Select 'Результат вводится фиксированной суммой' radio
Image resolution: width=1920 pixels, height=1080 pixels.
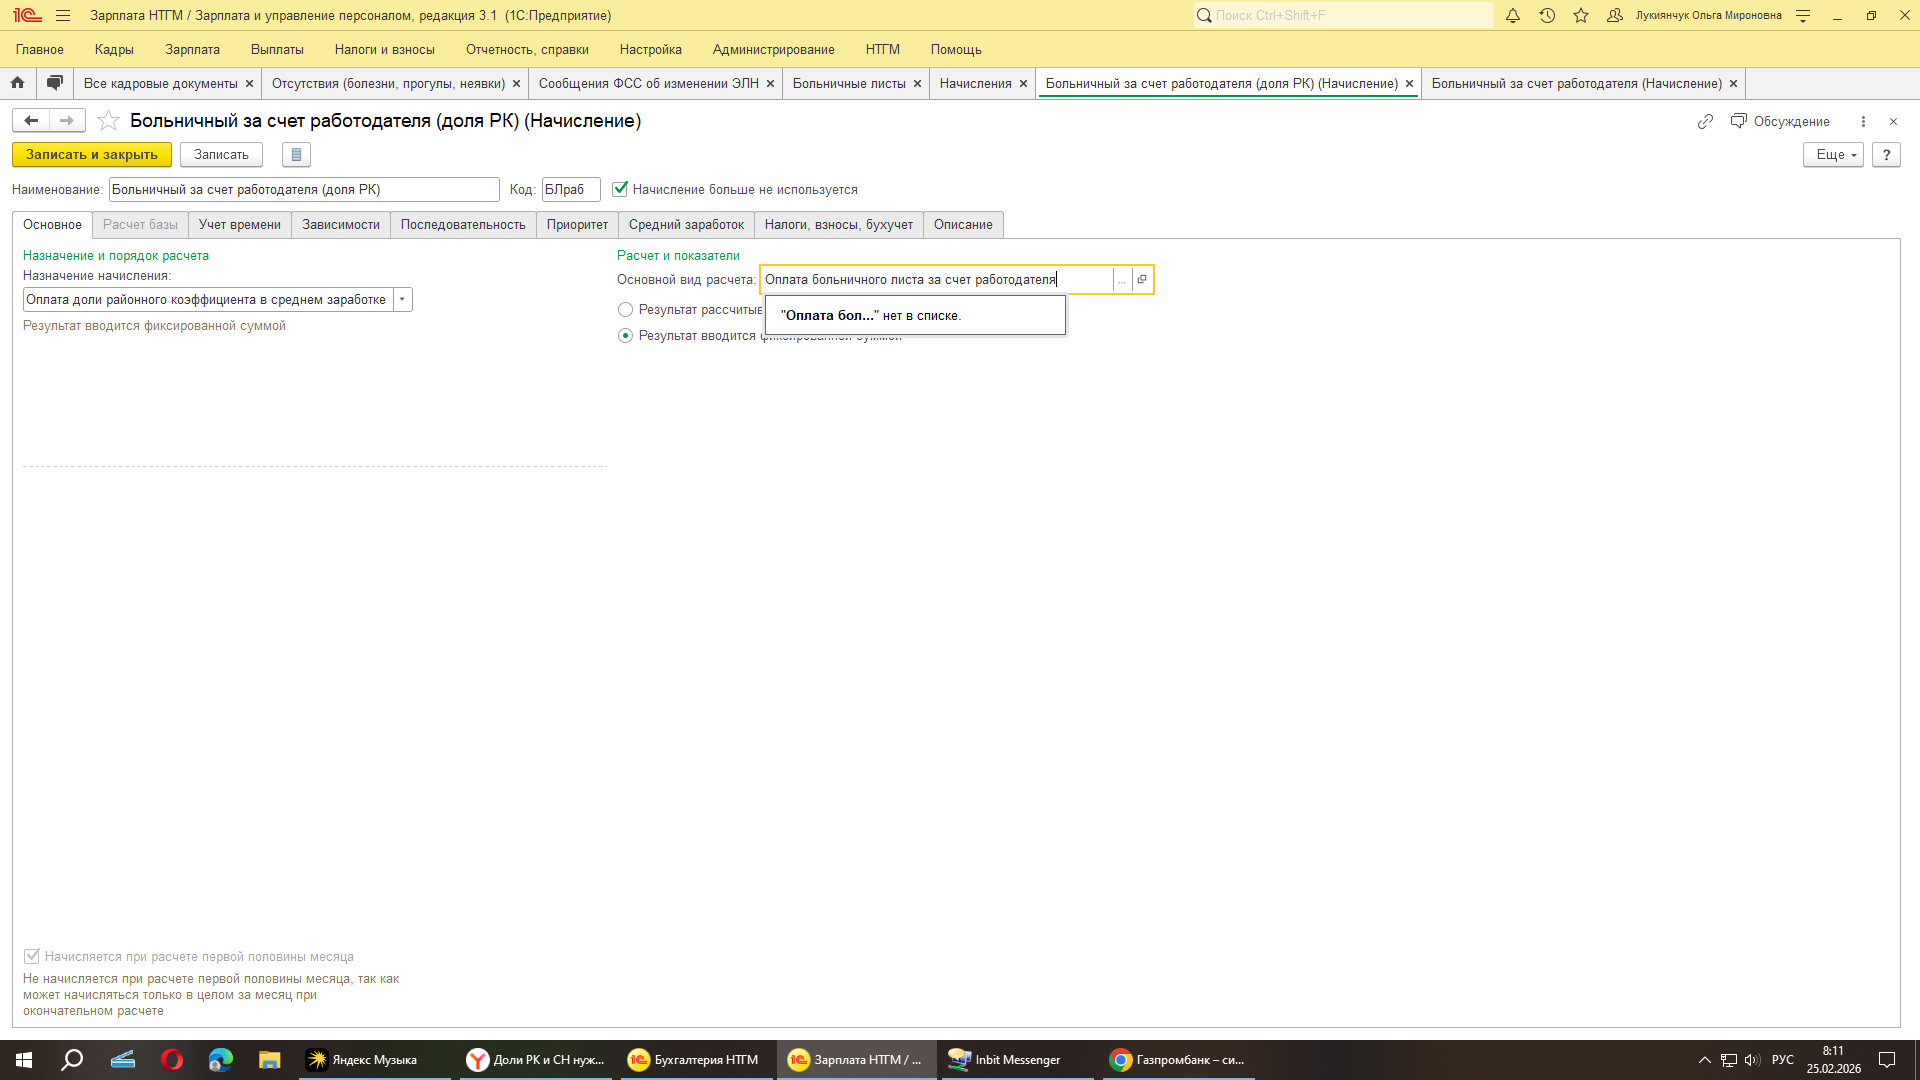click(625, 336)
